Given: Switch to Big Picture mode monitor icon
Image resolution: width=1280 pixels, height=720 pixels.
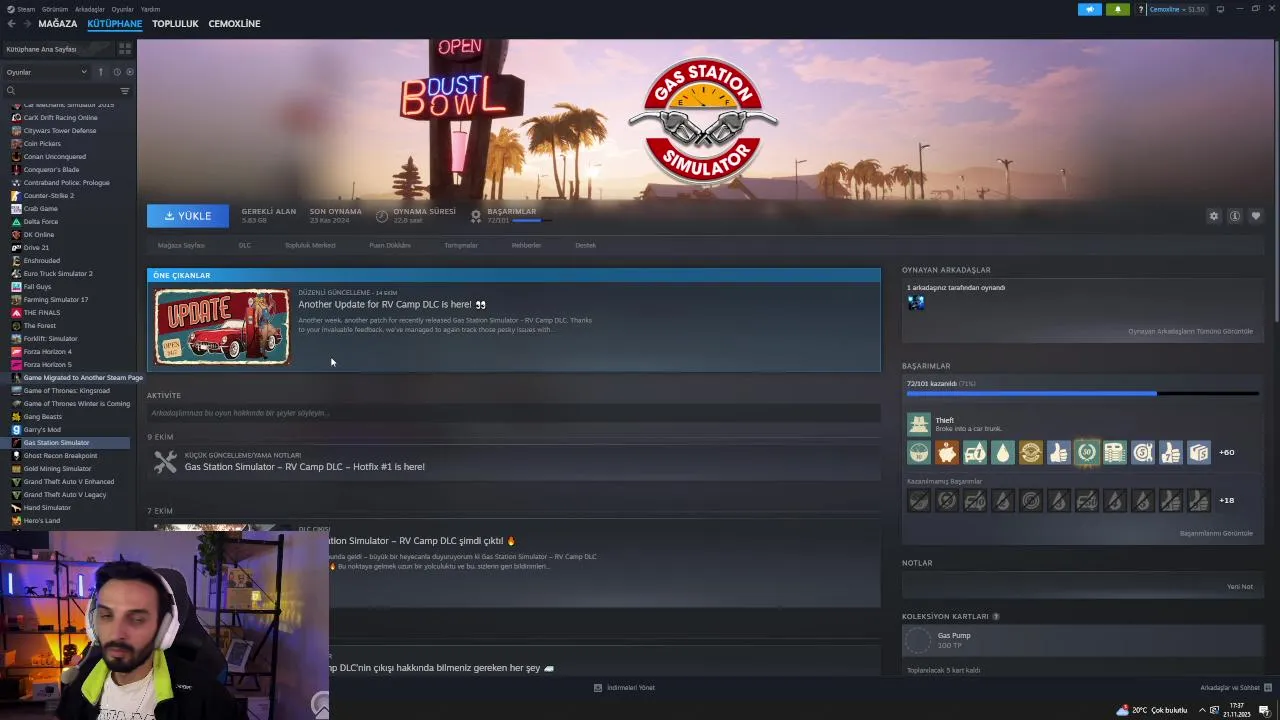Looking at the screenshot, I should click(1220, 9).
